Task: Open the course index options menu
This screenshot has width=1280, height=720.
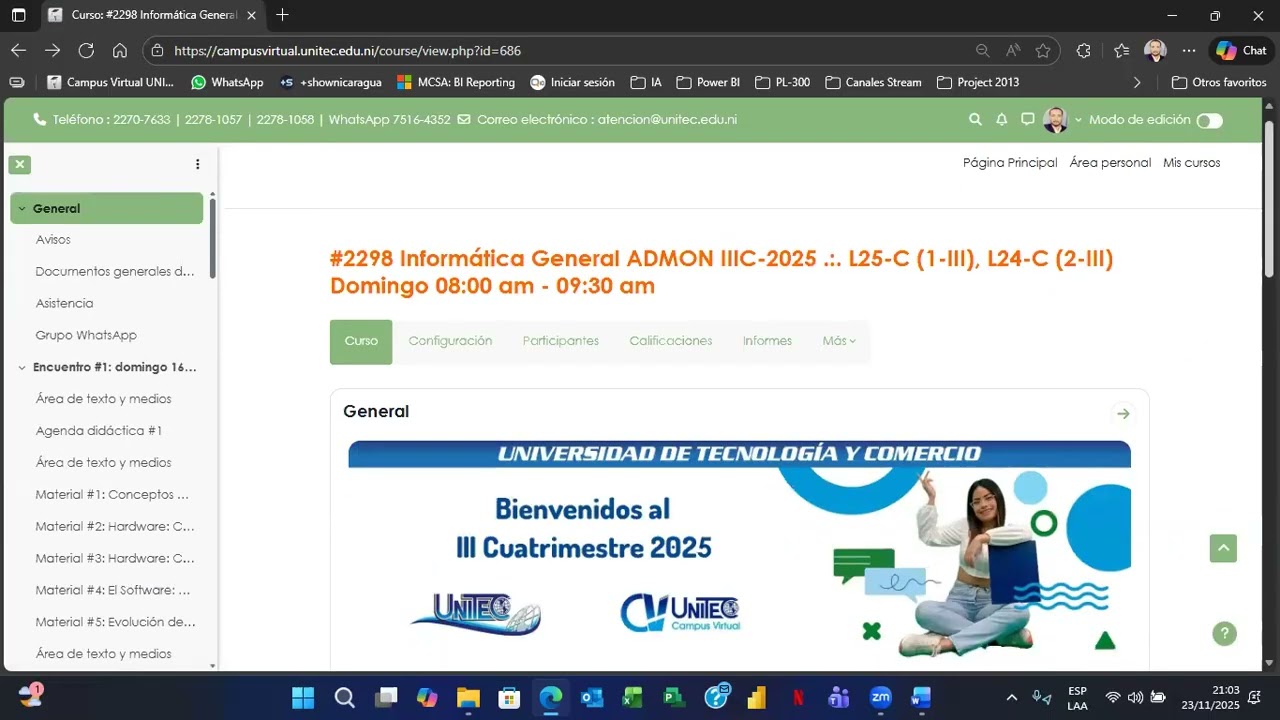Action: click(x=197, y=165)
